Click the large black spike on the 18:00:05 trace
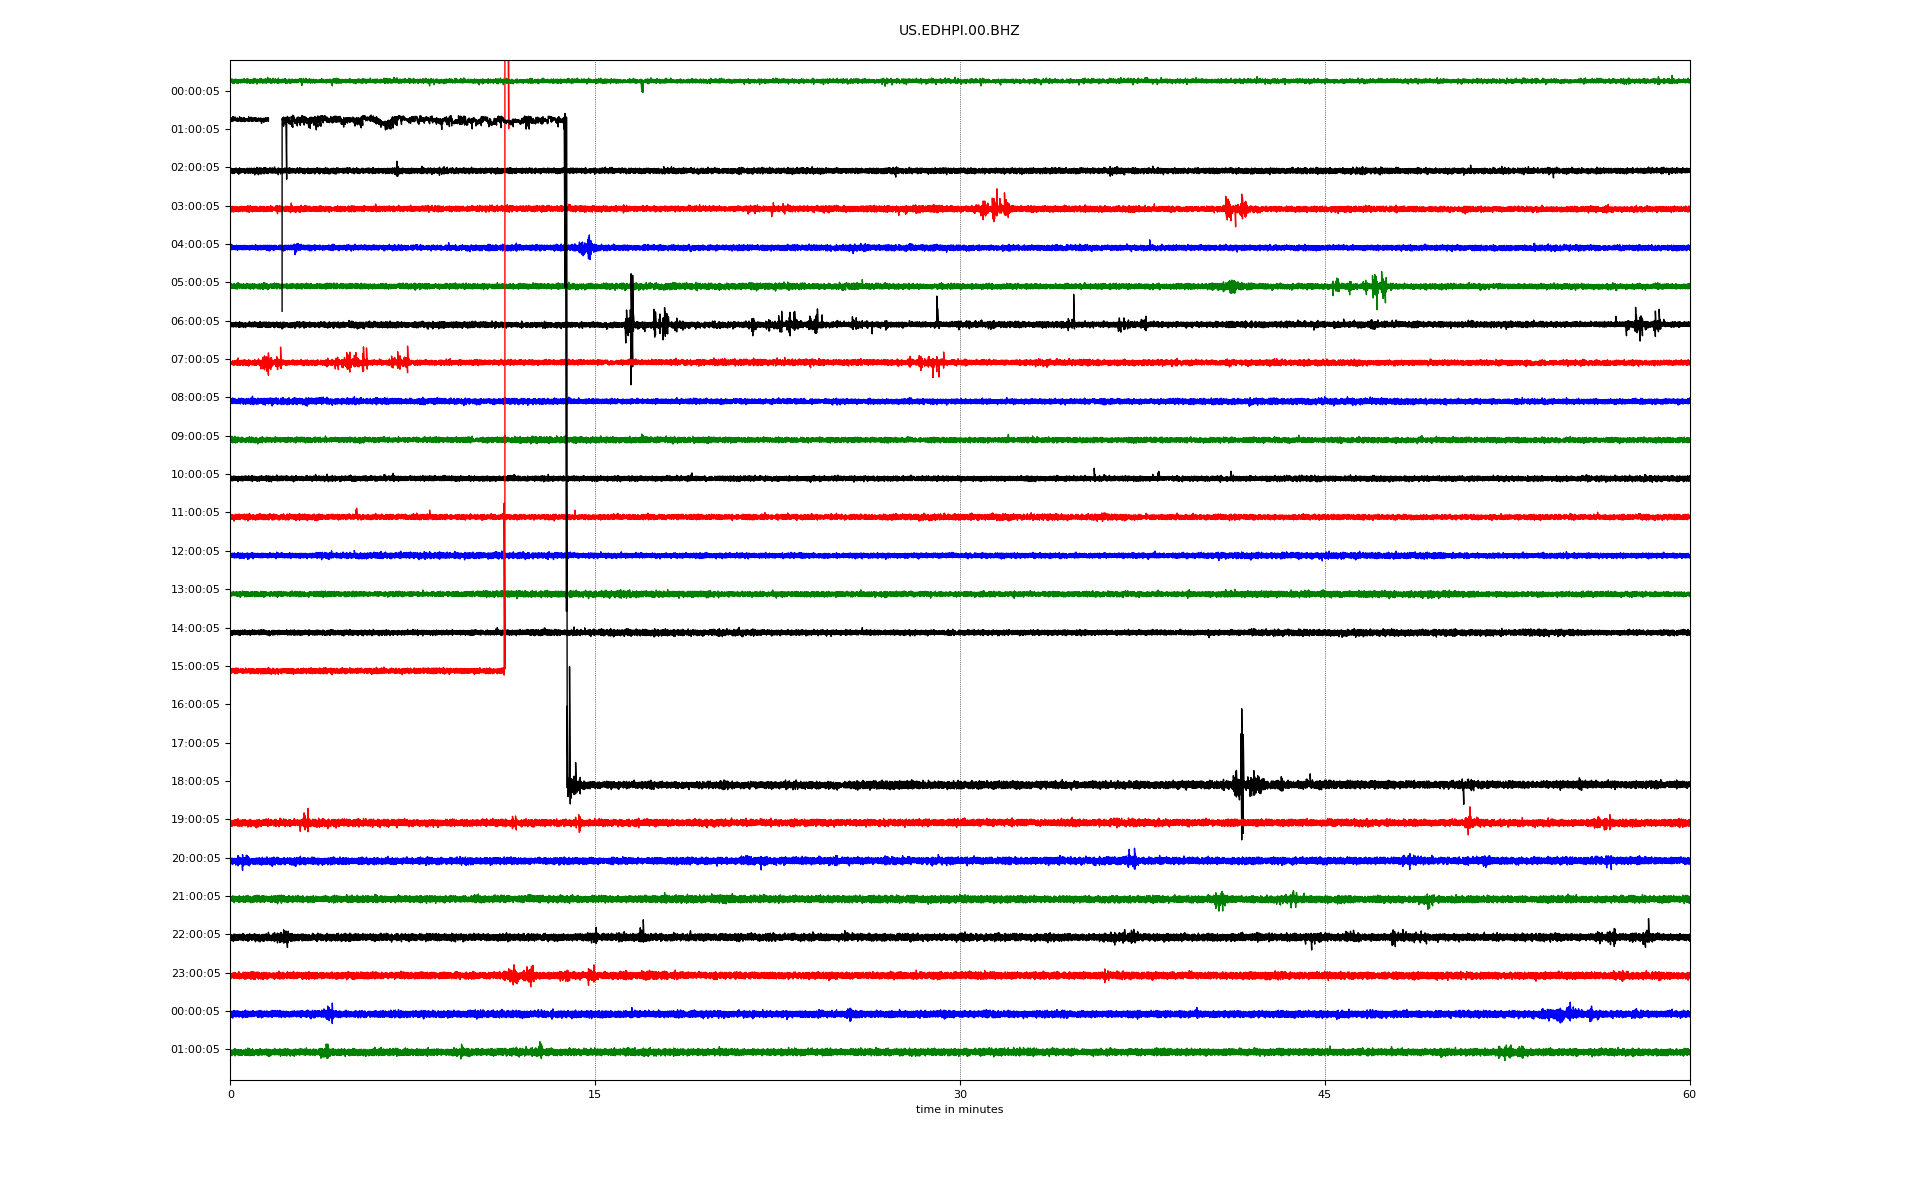This screenshot has height=1200, width=1920. (x=1242, y=775)
